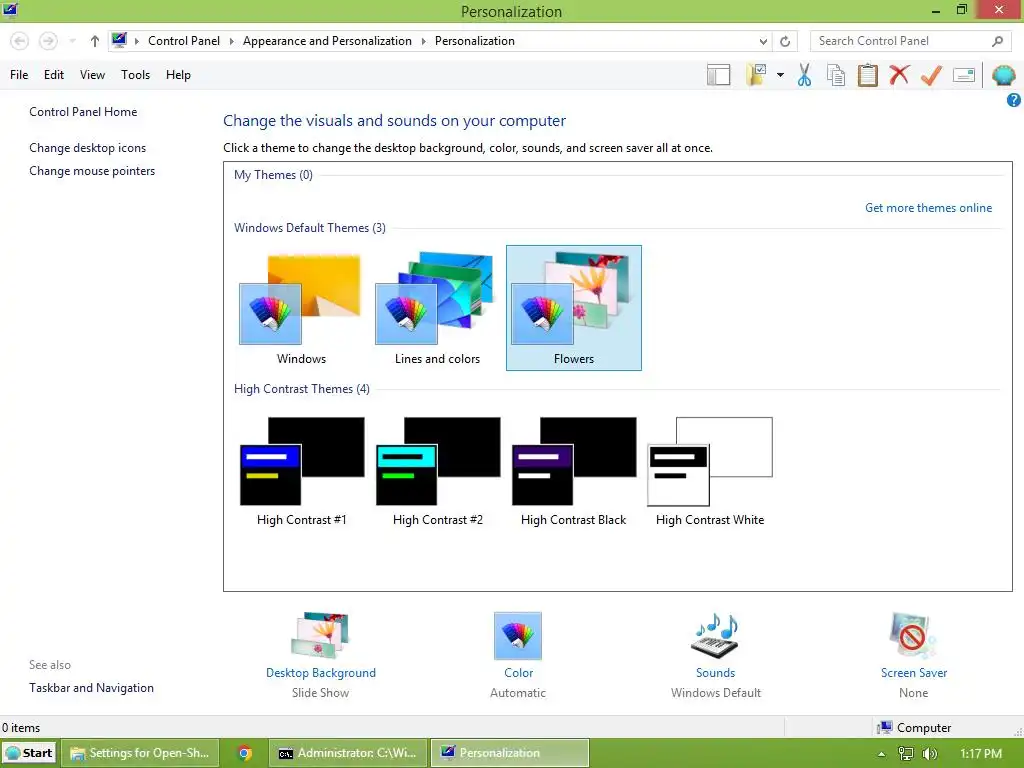
Task: Click the Personalization breadcrumb in the address bar
Action: pos(475,40)
